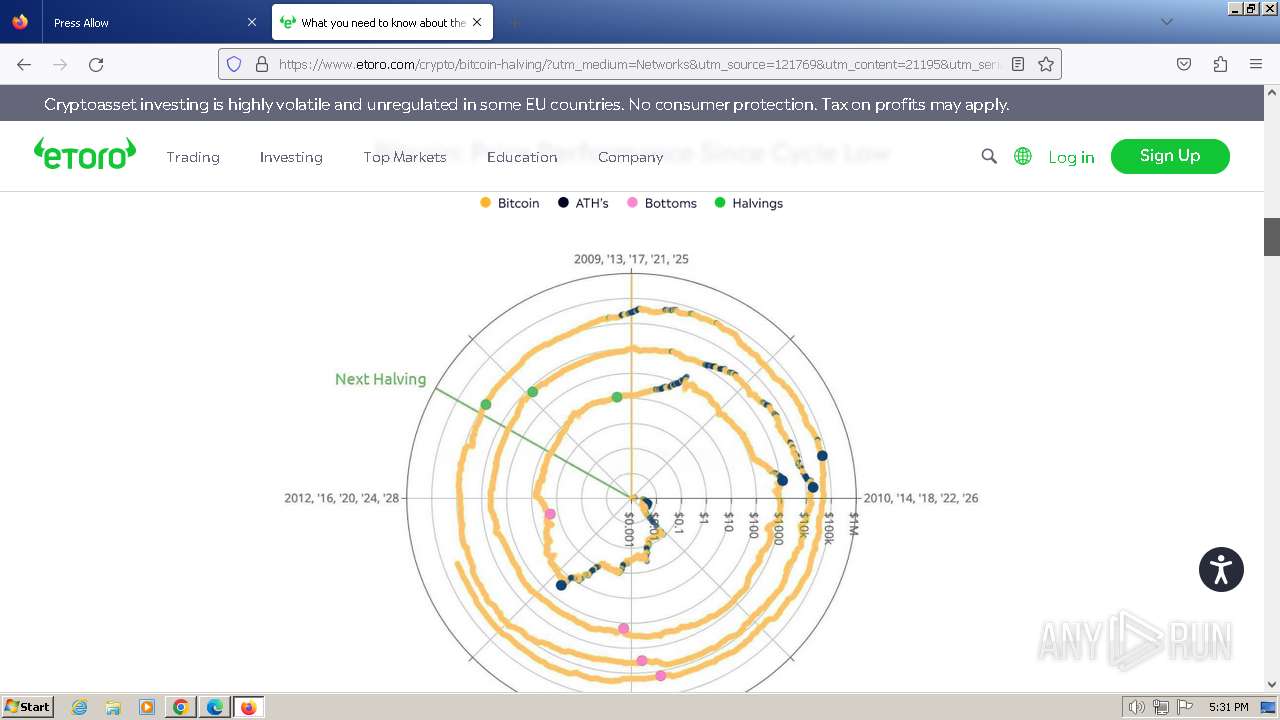Click the page vertical scrollbar thumb
This screenshot has width=1280, height=720.
click(x=1272, y=237)
